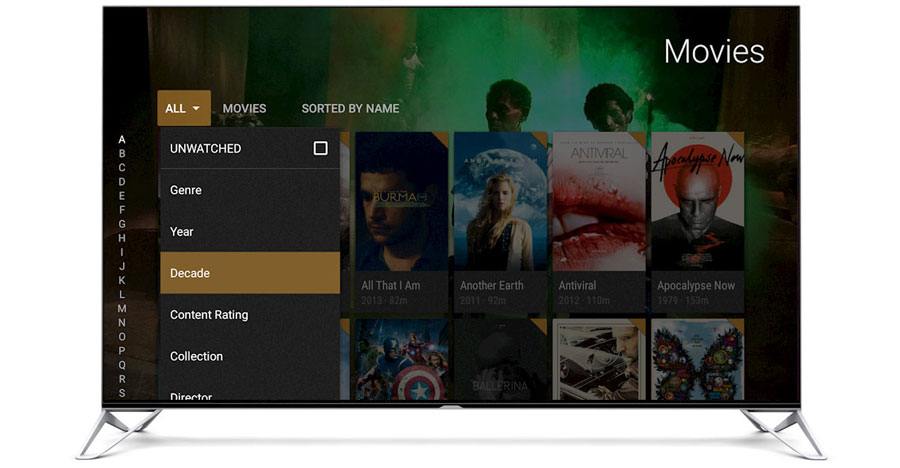Click the 2013 · 82m info
The image size is (900, 468).
click(x=384, y=300)
